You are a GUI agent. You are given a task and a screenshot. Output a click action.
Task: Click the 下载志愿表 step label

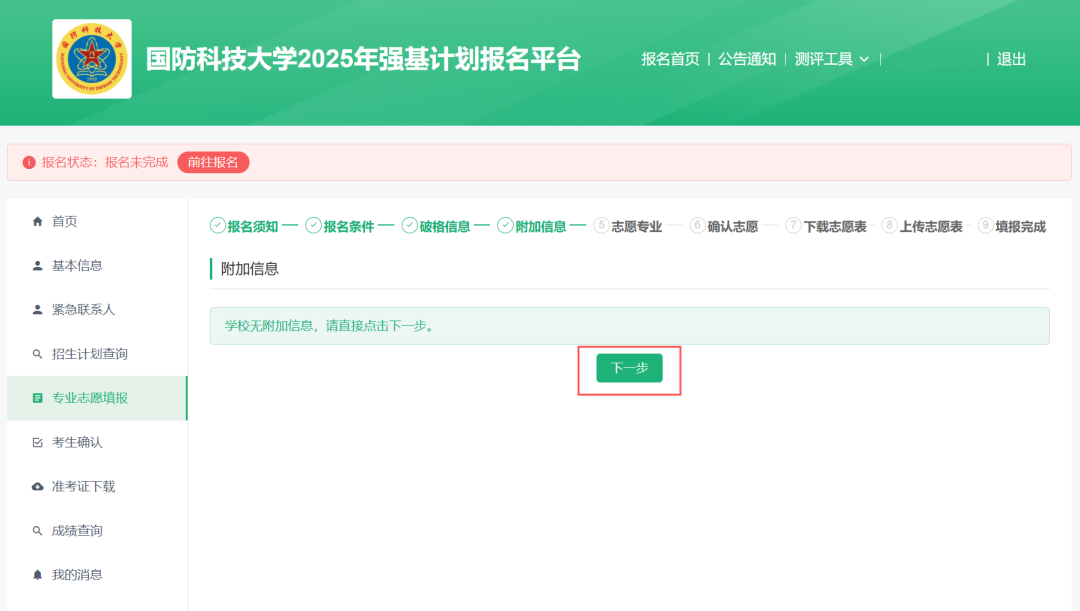pos(835,227)
